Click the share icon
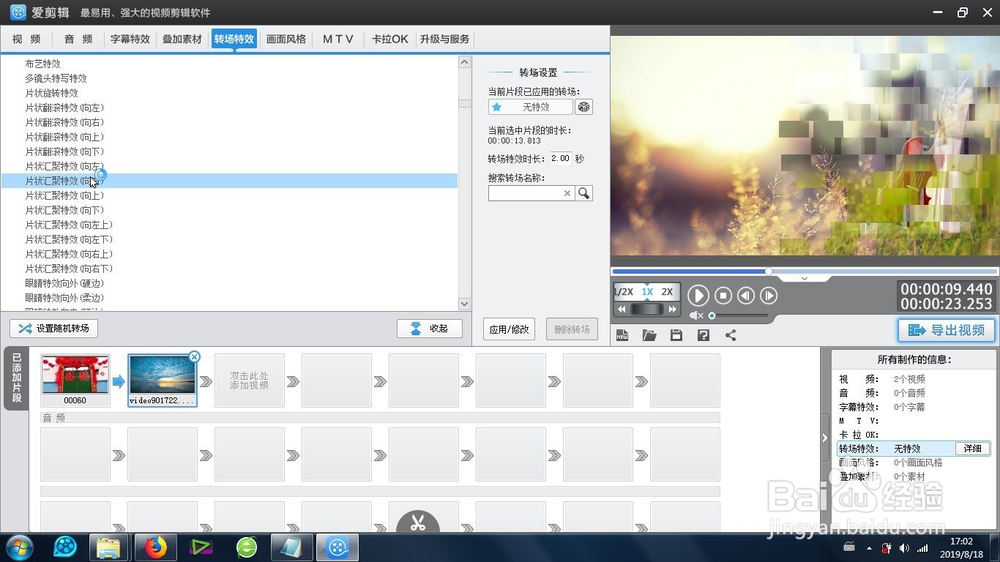The height and width of the screenshot is (562, 1000). click(730, 335)
